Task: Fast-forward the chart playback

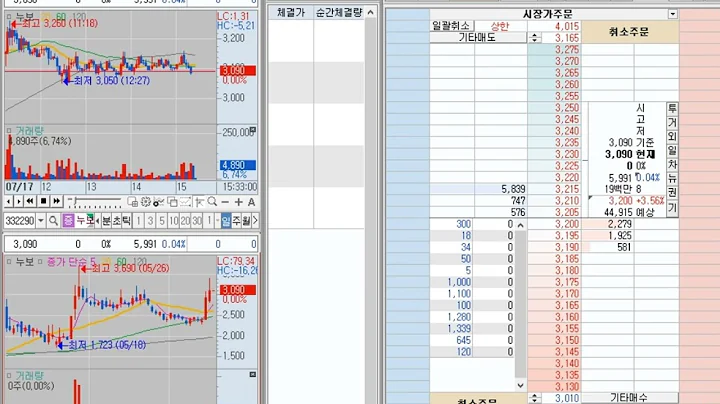Action: (x=56, y=202)
